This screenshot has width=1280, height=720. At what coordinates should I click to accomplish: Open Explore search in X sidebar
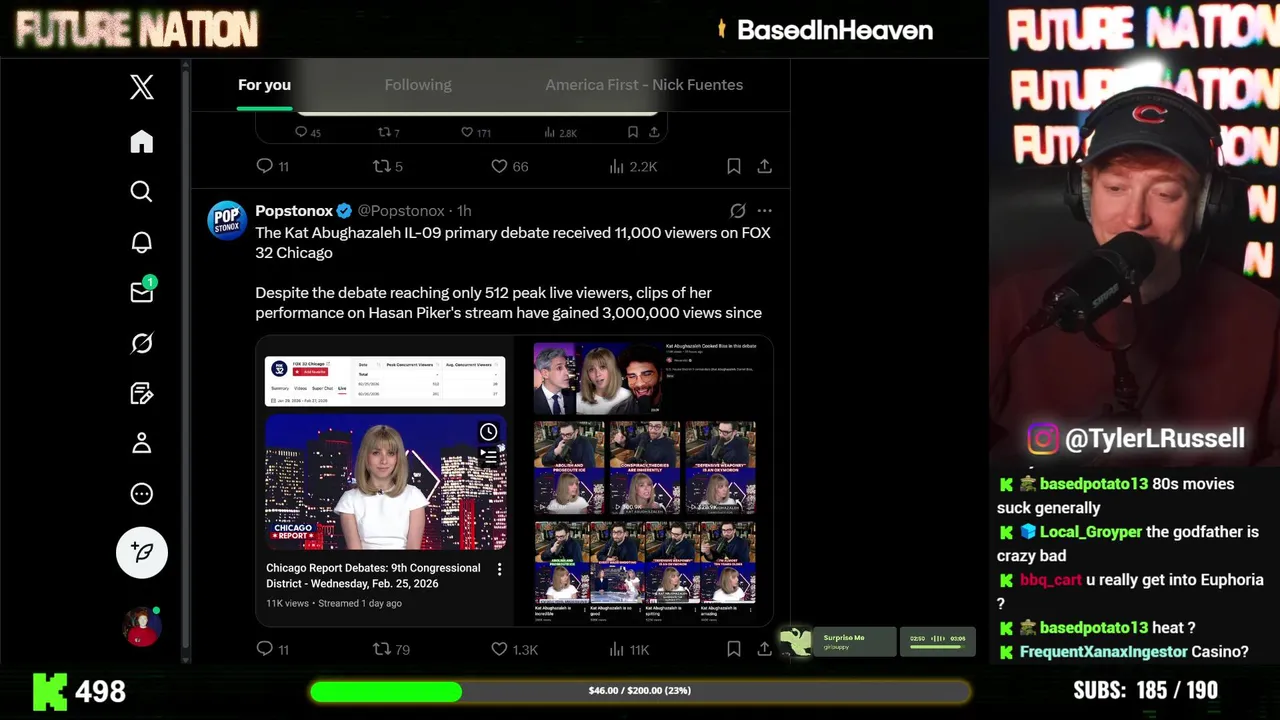pos(142,191)
